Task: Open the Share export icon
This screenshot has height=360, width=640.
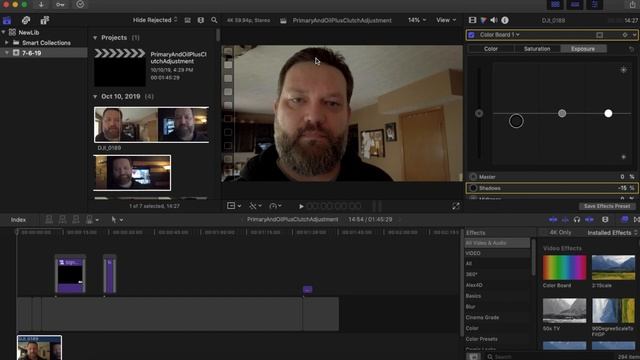Action: (632, 4)
